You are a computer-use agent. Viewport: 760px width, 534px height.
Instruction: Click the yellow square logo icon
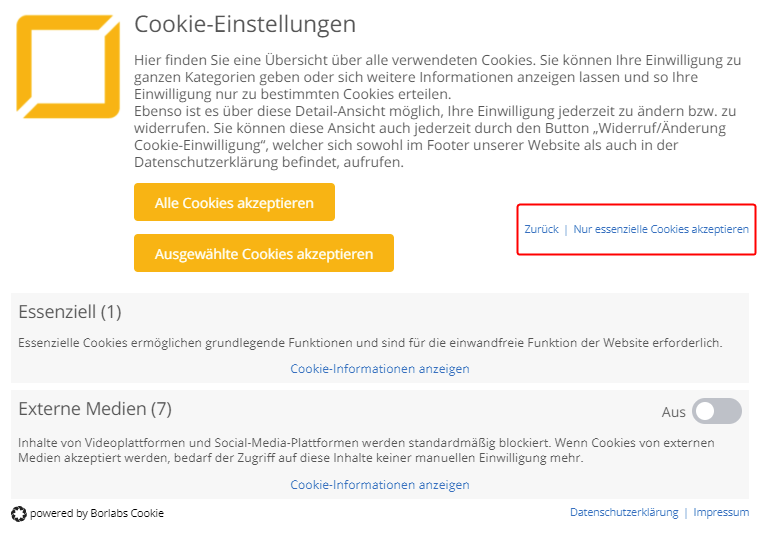point(68,66)
